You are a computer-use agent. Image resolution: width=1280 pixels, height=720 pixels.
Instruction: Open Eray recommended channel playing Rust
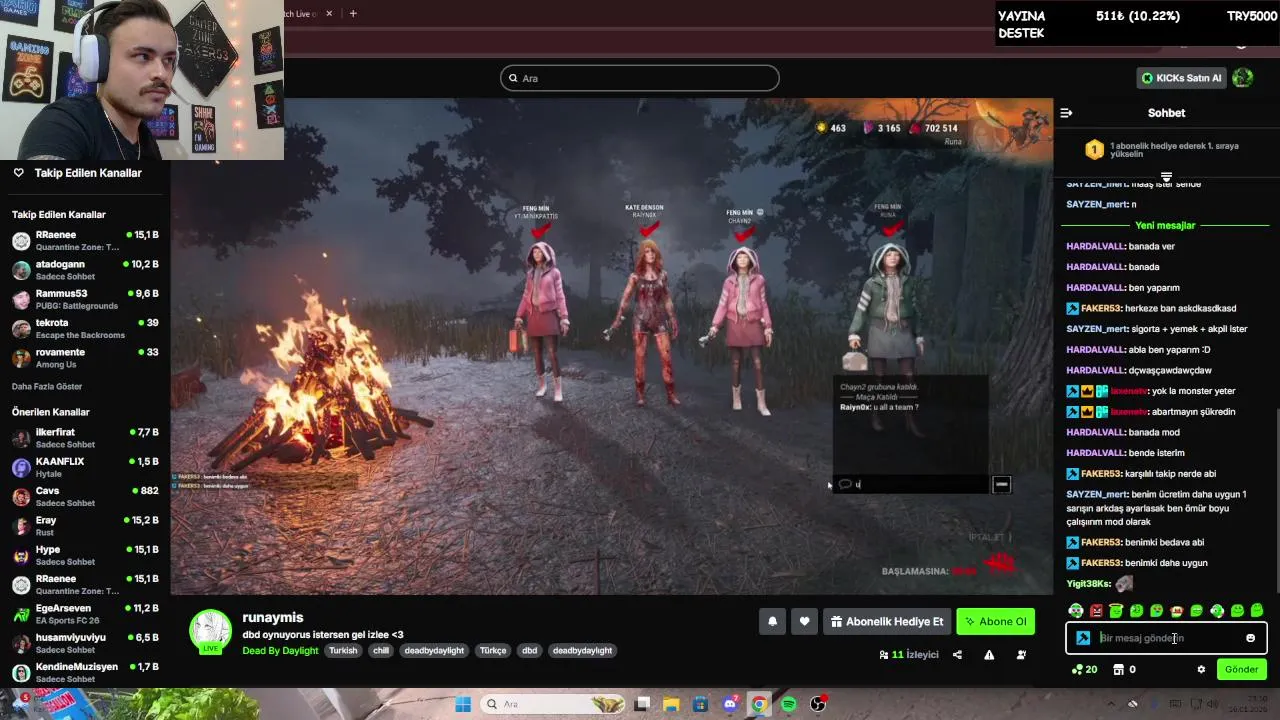click(x=85, y=526)
